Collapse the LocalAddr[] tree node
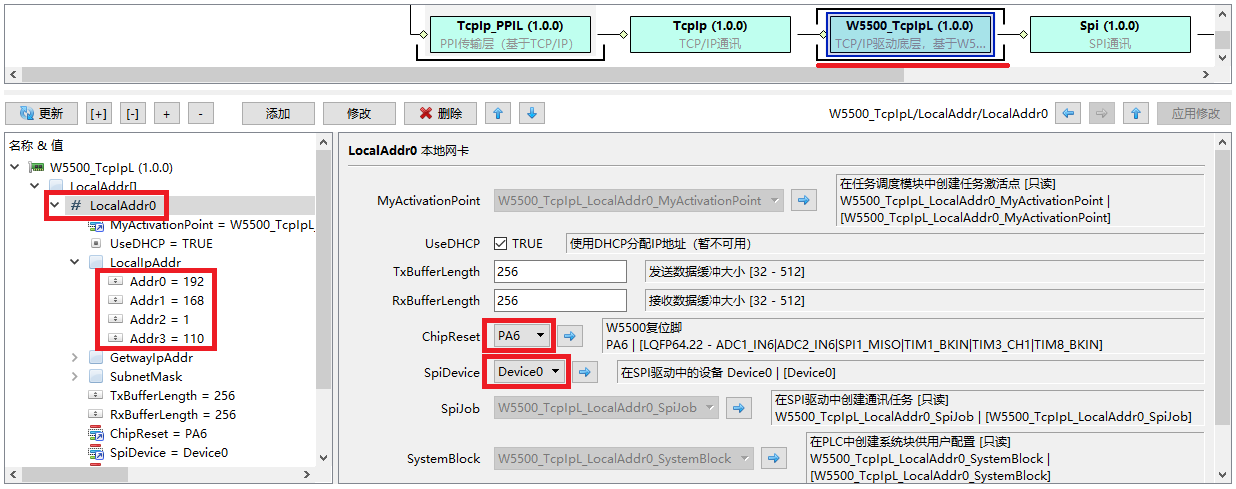 coord(34,187)
